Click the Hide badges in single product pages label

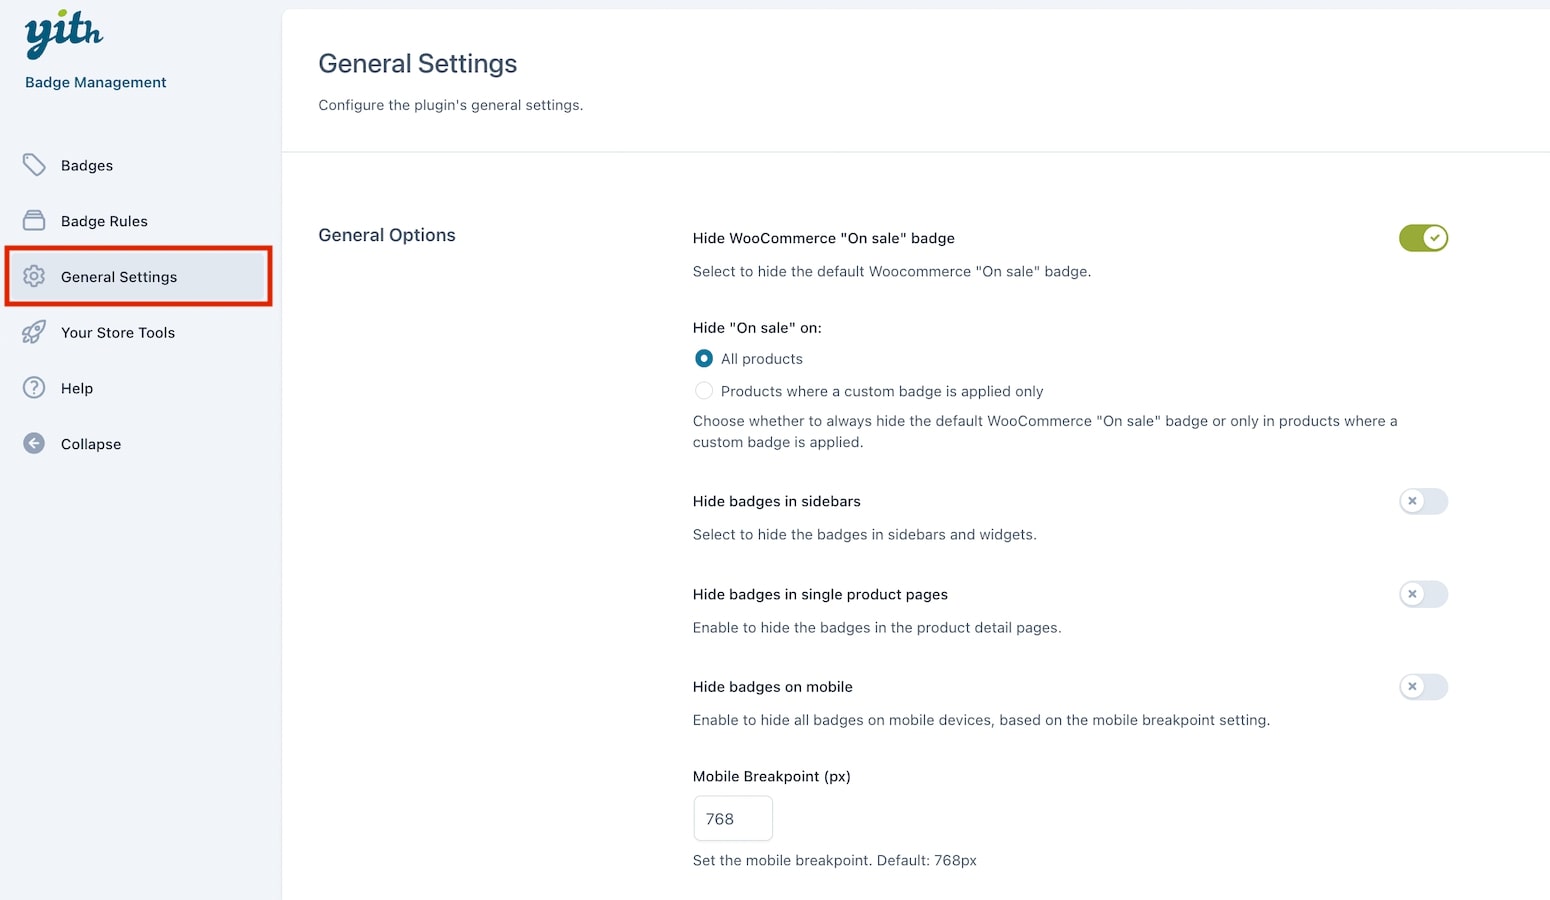coord(820,595)
